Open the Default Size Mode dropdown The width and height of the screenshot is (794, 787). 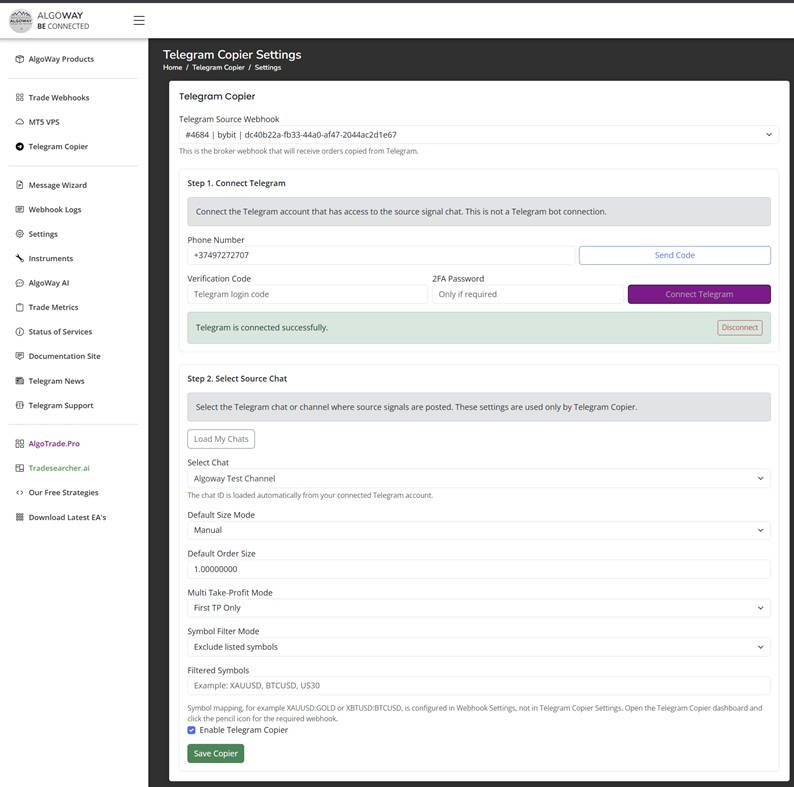479,530
